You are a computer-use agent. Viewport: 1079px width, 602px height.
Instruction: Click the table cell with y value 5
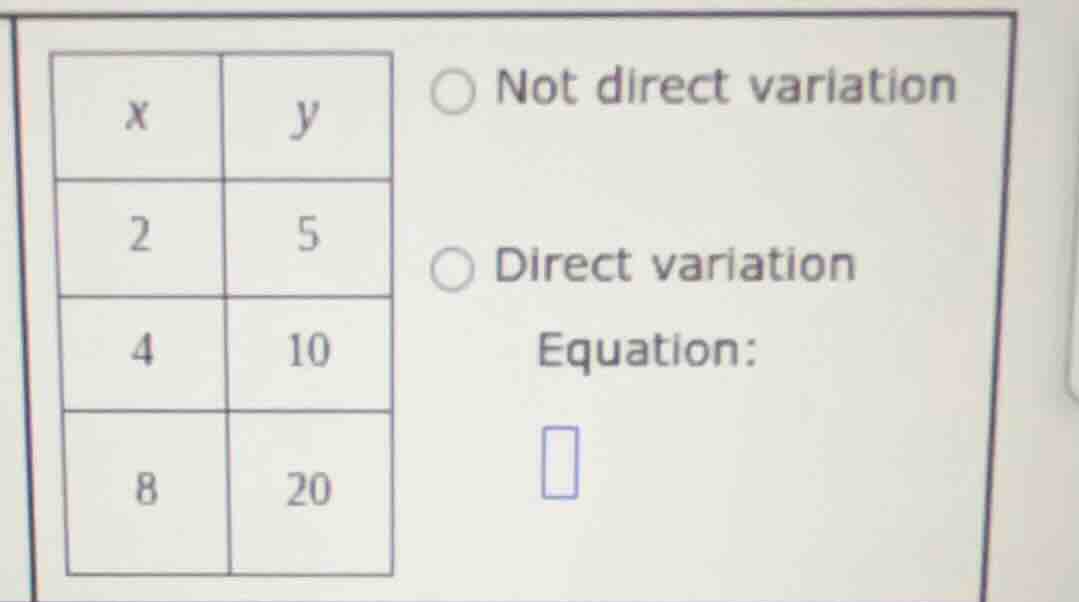[x=309, y=238]
